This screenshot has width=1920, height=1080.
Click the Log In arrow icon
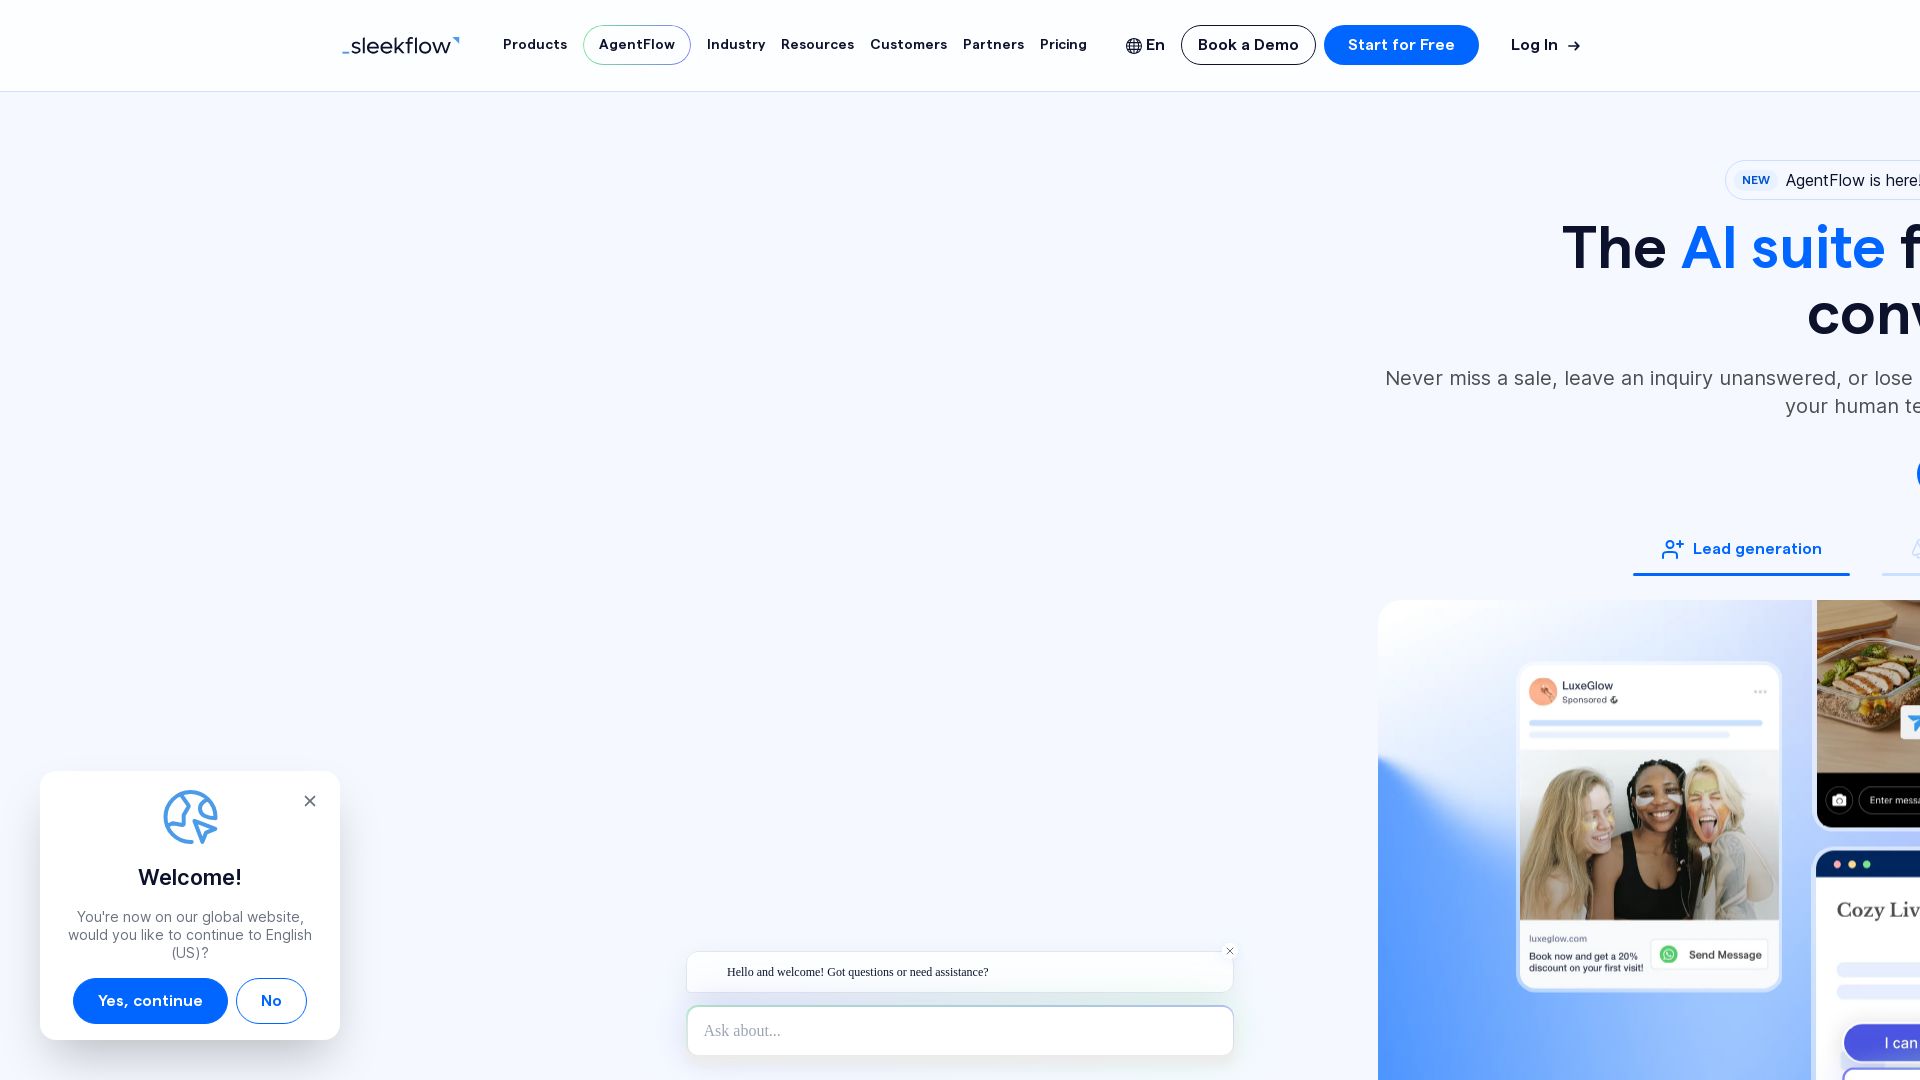coord(1574,46)
